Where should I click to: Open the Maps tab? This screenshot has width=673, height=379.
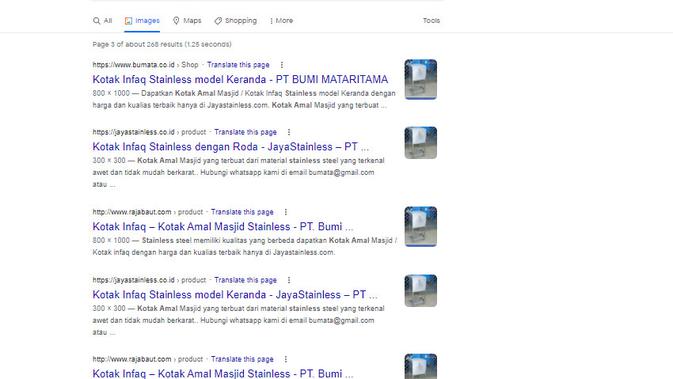coord(187,21)
